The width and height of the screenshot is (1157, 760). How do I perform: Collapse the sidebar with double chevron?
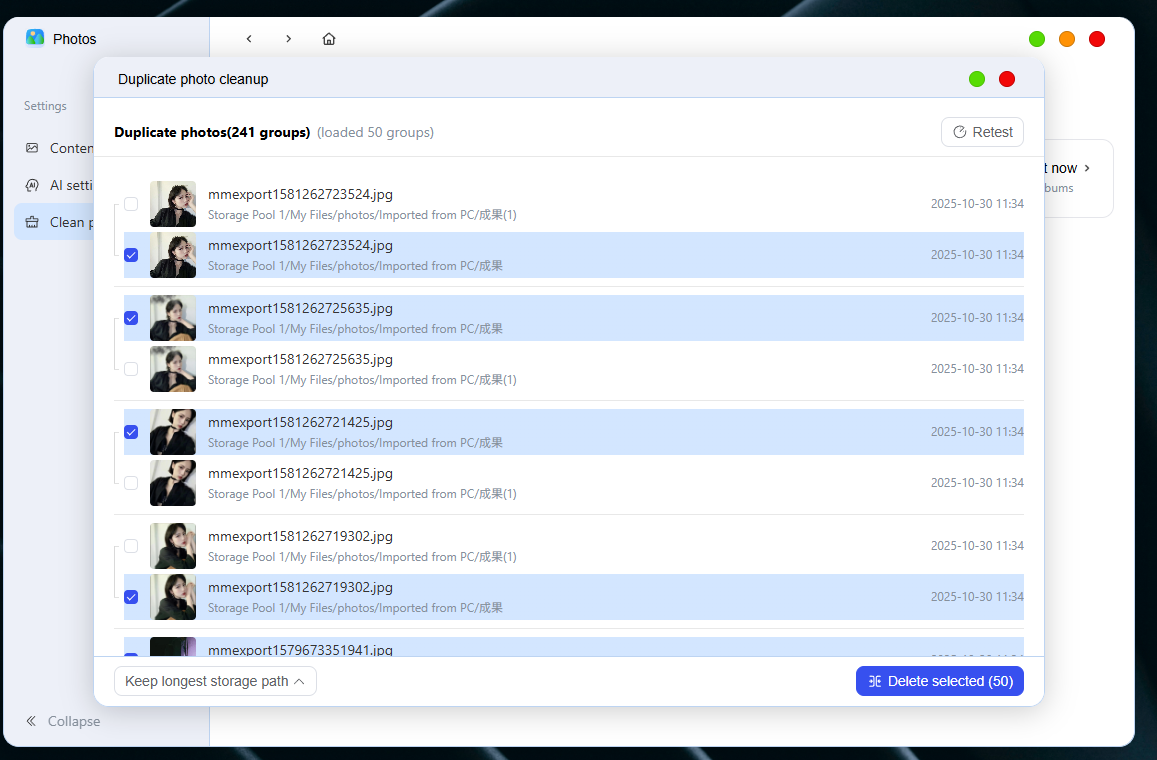pos(31,721)
